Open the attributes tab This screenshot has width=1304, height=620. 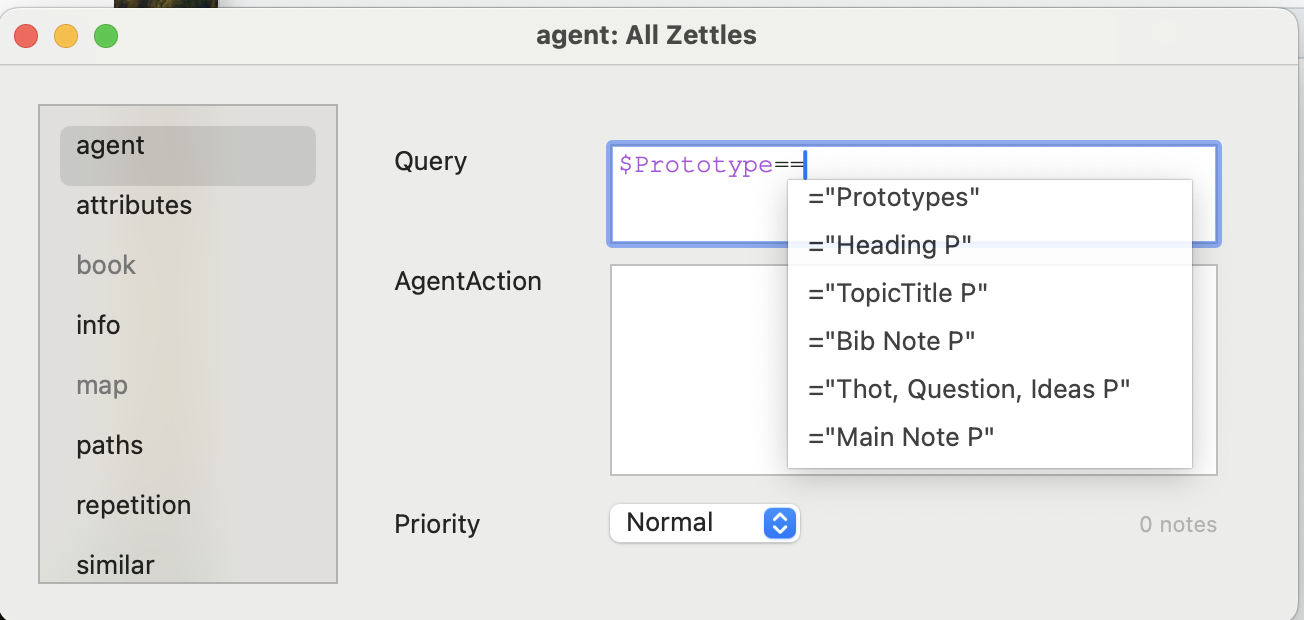click(134, 206)
